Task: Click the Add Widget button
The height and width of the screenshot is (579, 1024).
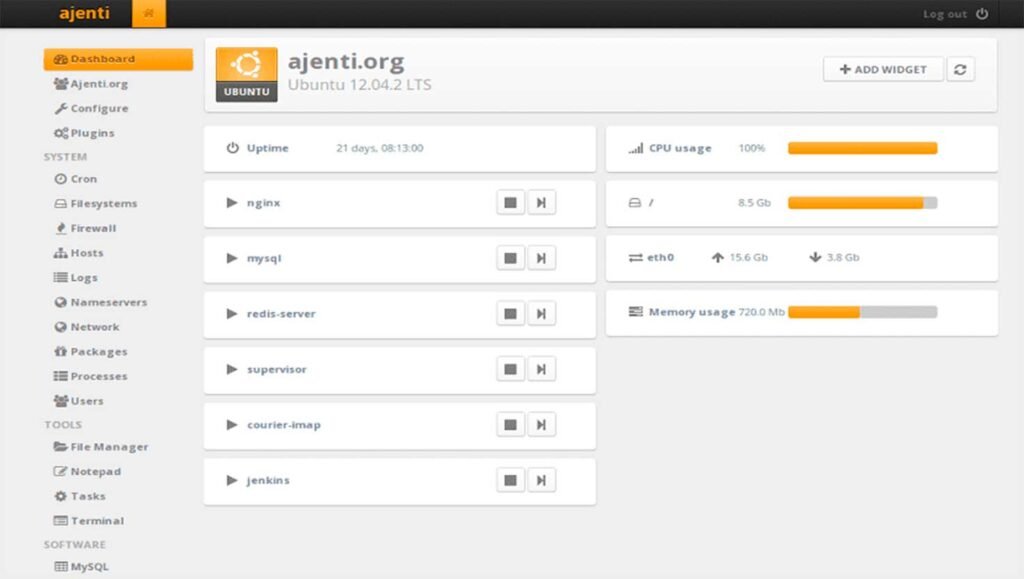Action: [883, 69]
